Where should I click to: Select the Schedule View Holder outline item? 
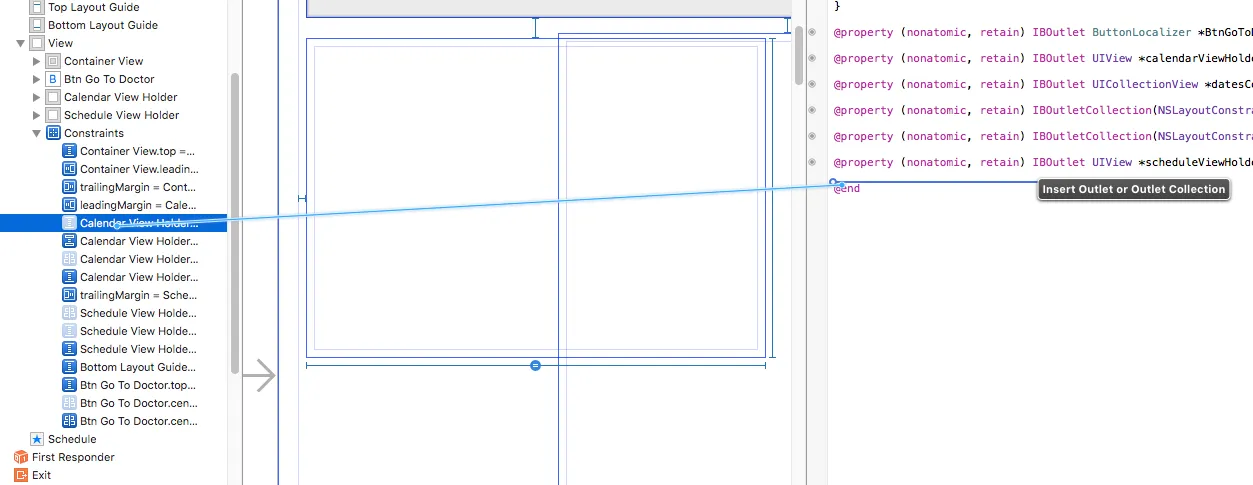pyautogui.click(x=122, y=115)
